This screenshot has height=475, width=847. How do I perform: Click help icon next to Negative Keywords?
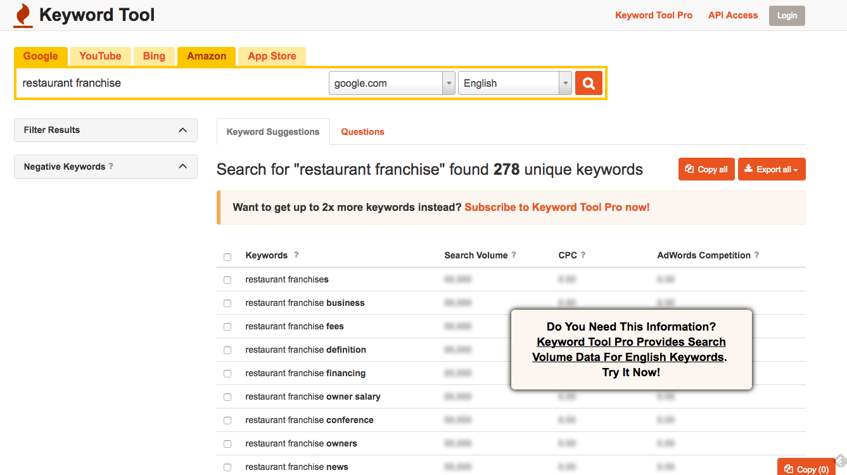[111, 167]
